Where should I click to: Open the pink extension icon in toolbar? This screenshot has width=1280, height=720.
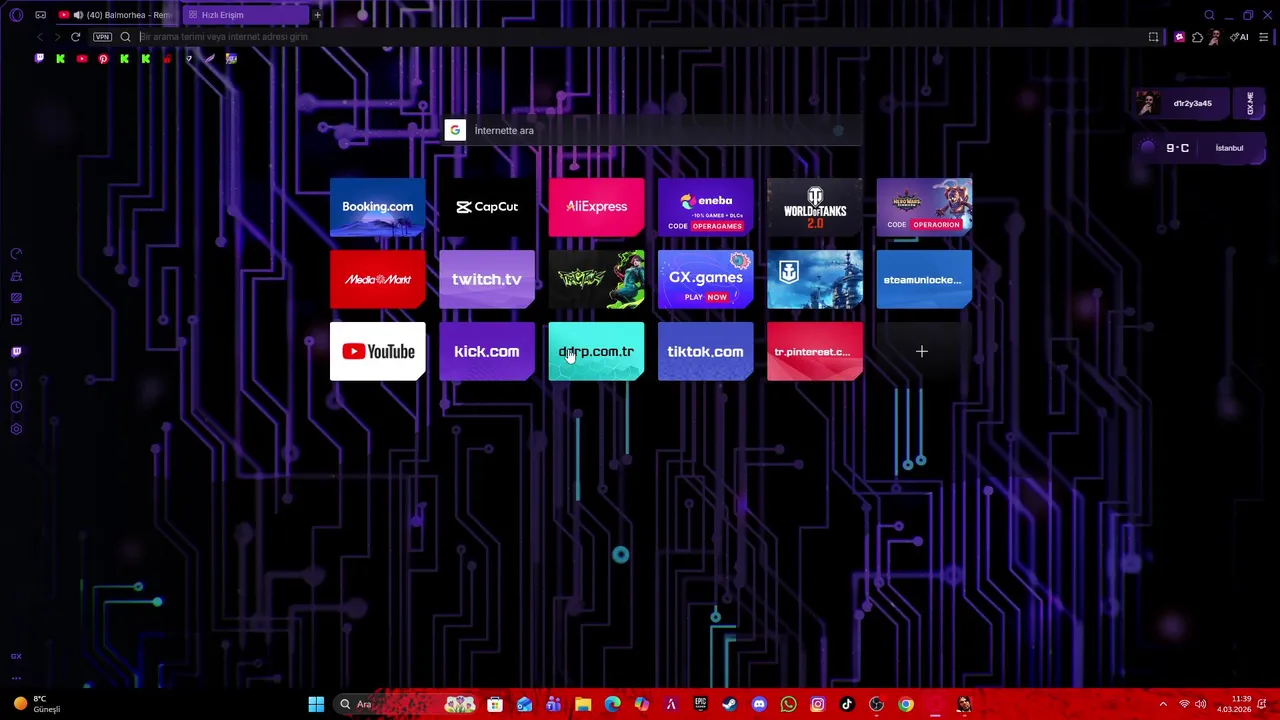tap(1179, 37)
